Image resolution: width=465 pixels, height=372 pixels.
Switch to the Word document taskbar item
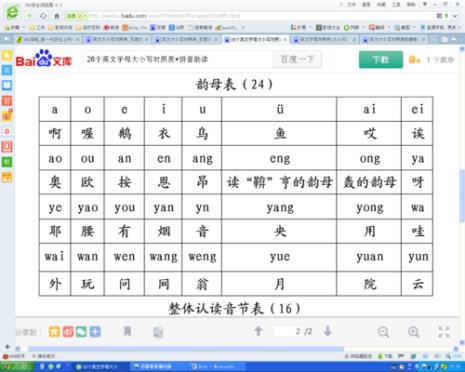pos(217,367)
